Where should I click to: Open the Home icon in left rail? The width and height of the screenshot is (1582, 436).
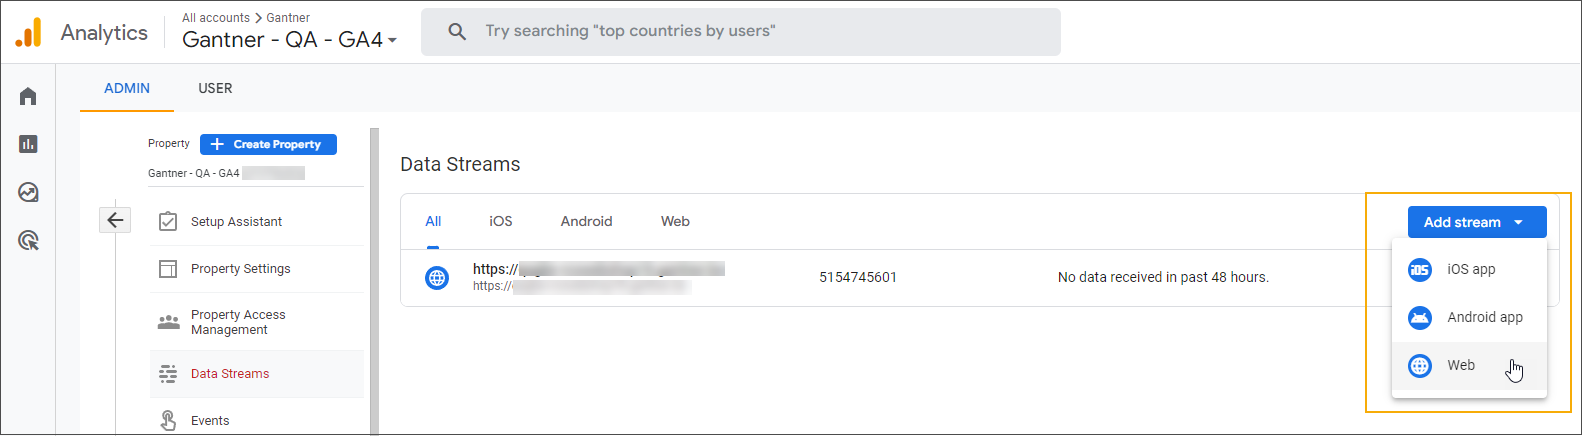coord(28,96)
